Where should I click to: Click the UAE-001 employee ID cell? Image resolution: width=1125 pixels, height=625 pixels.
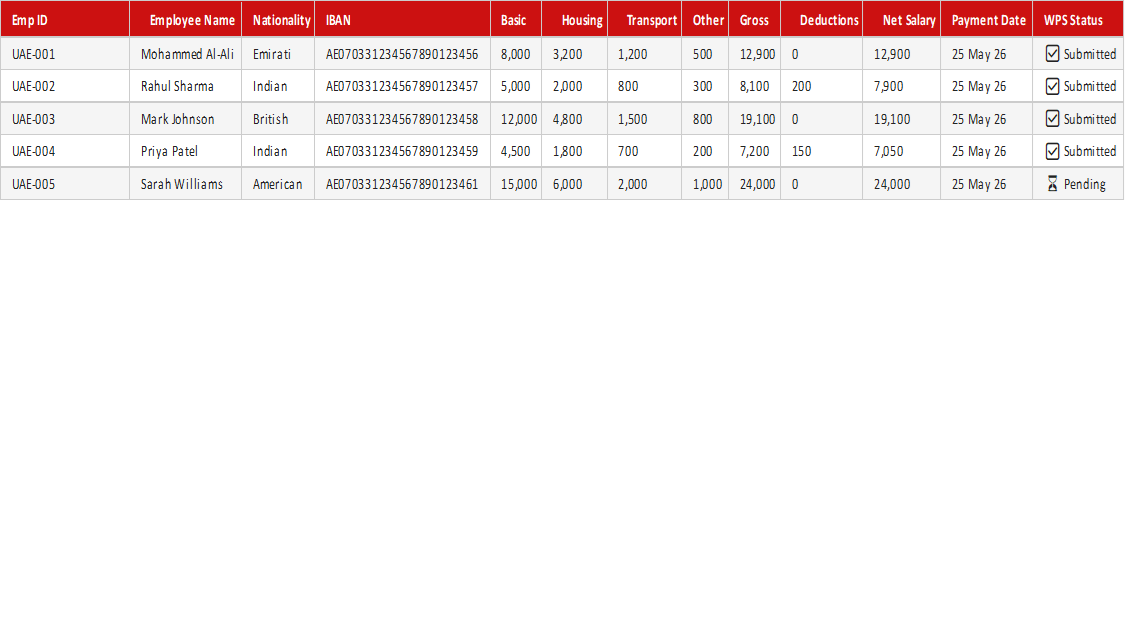(x=65, y=54)
